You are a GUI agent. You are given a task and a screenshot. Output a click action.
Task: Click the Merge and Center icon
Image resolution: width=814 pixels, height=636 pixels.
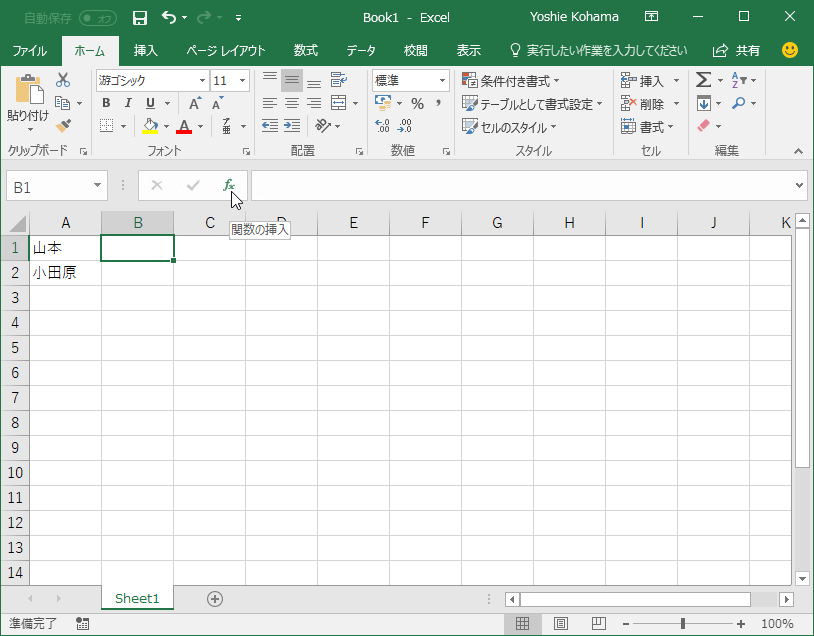click(338, 103)
